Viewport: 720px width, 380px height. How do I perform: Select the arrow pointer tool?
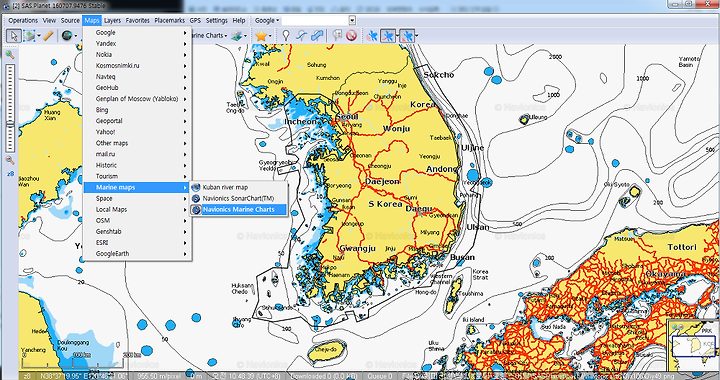click(14, 35)
